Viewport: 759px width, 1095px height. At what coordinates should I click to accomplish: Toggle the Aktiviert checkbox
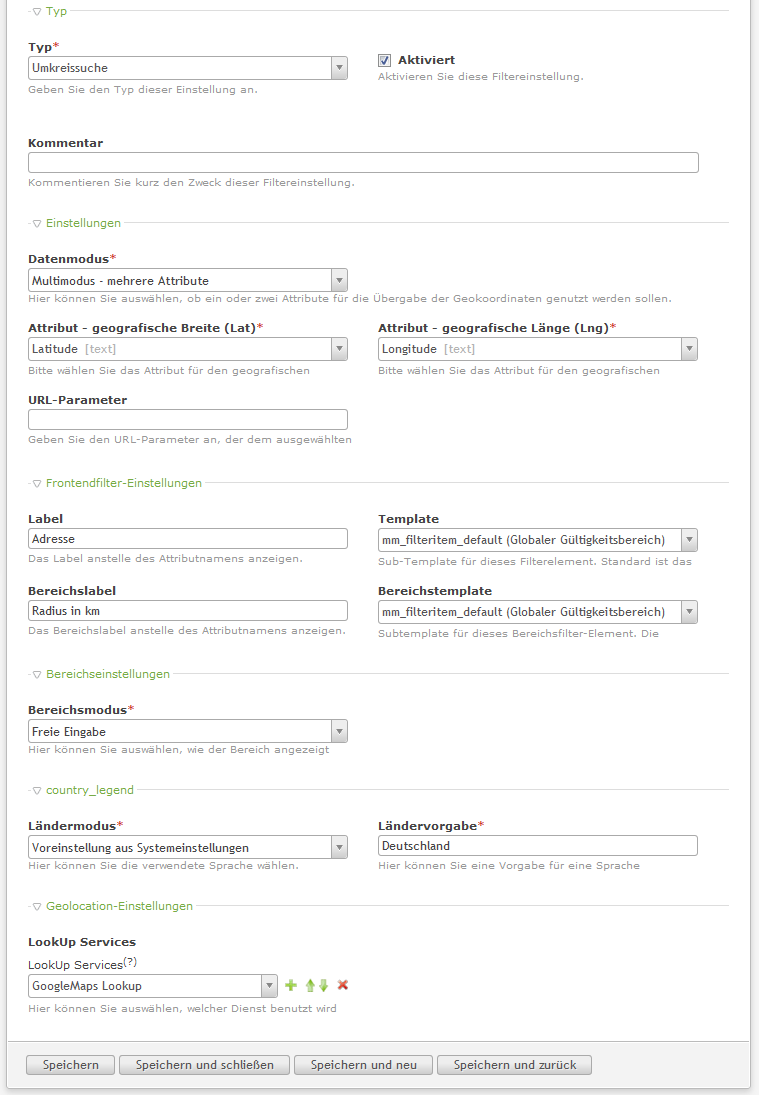pyautogui.click(x=384, y=60)
